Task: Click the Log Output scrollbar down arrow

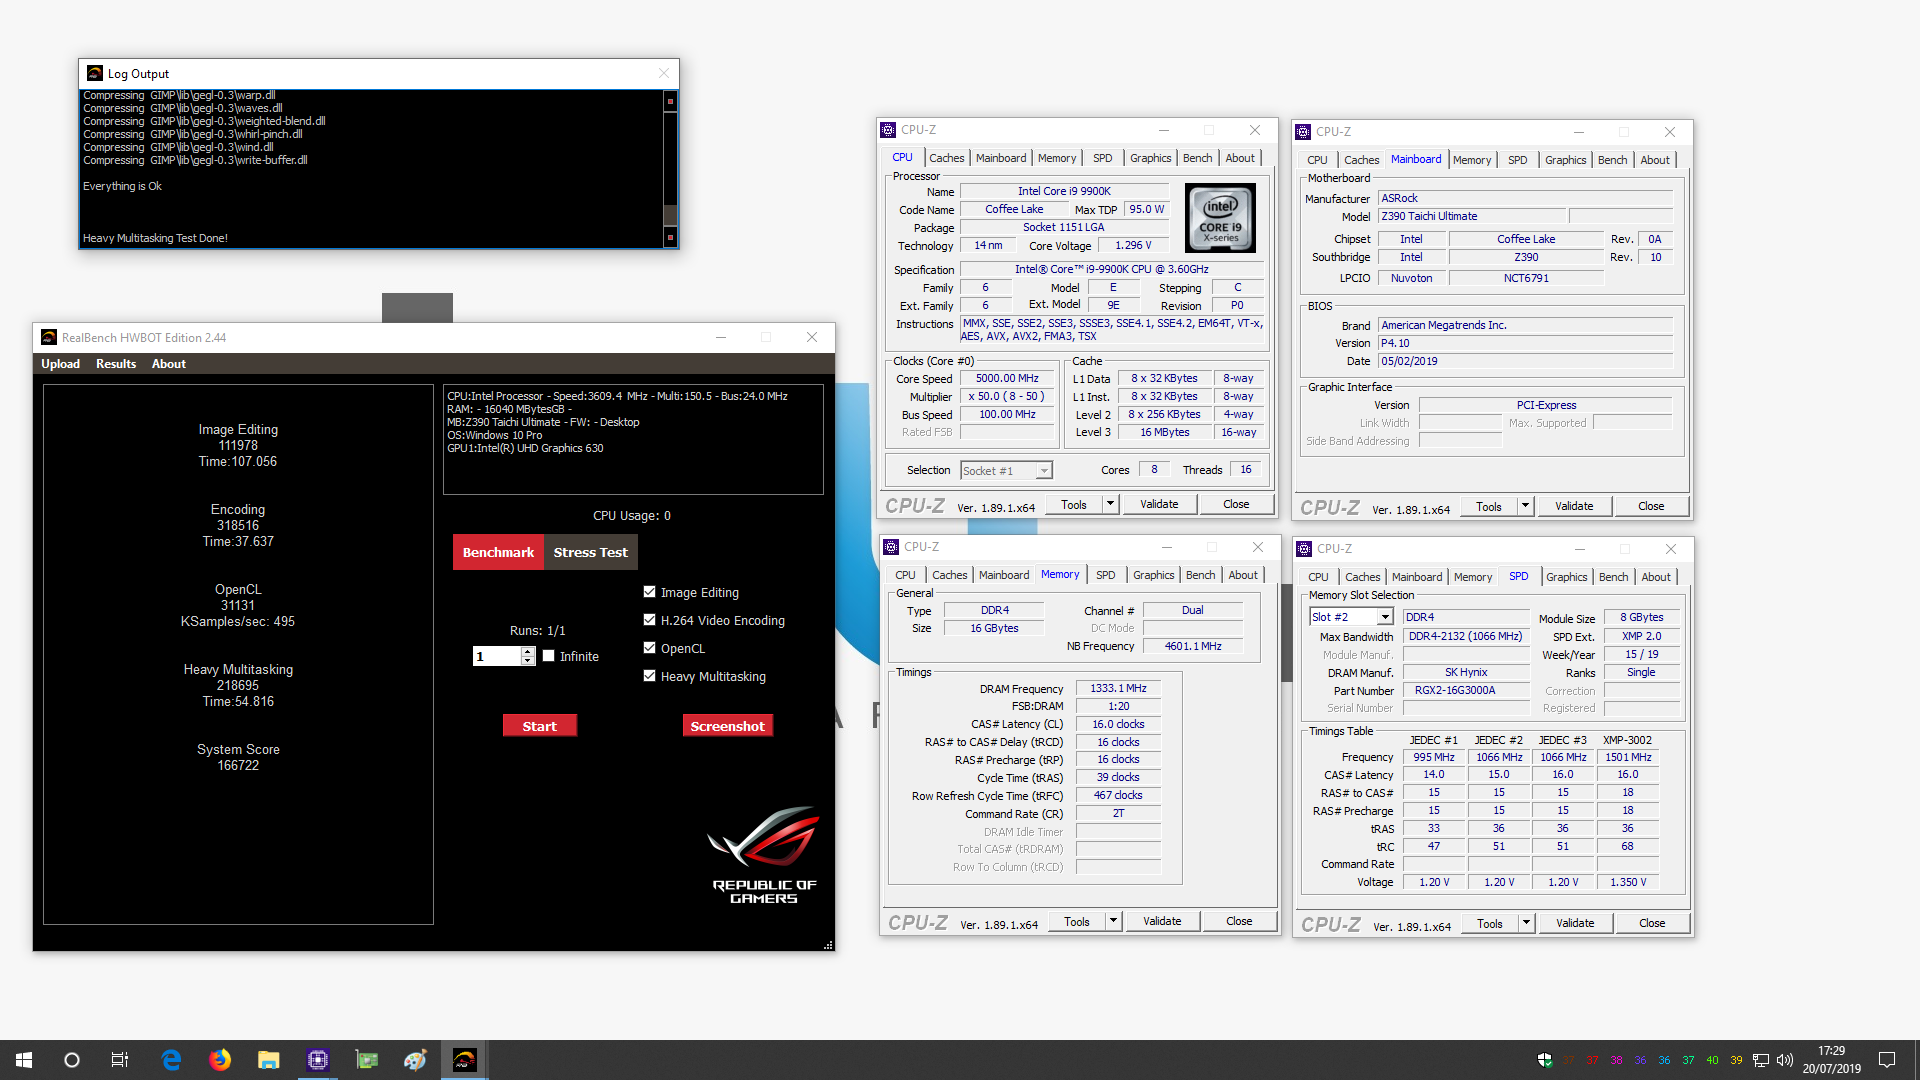Action: [x=670, y=237]
